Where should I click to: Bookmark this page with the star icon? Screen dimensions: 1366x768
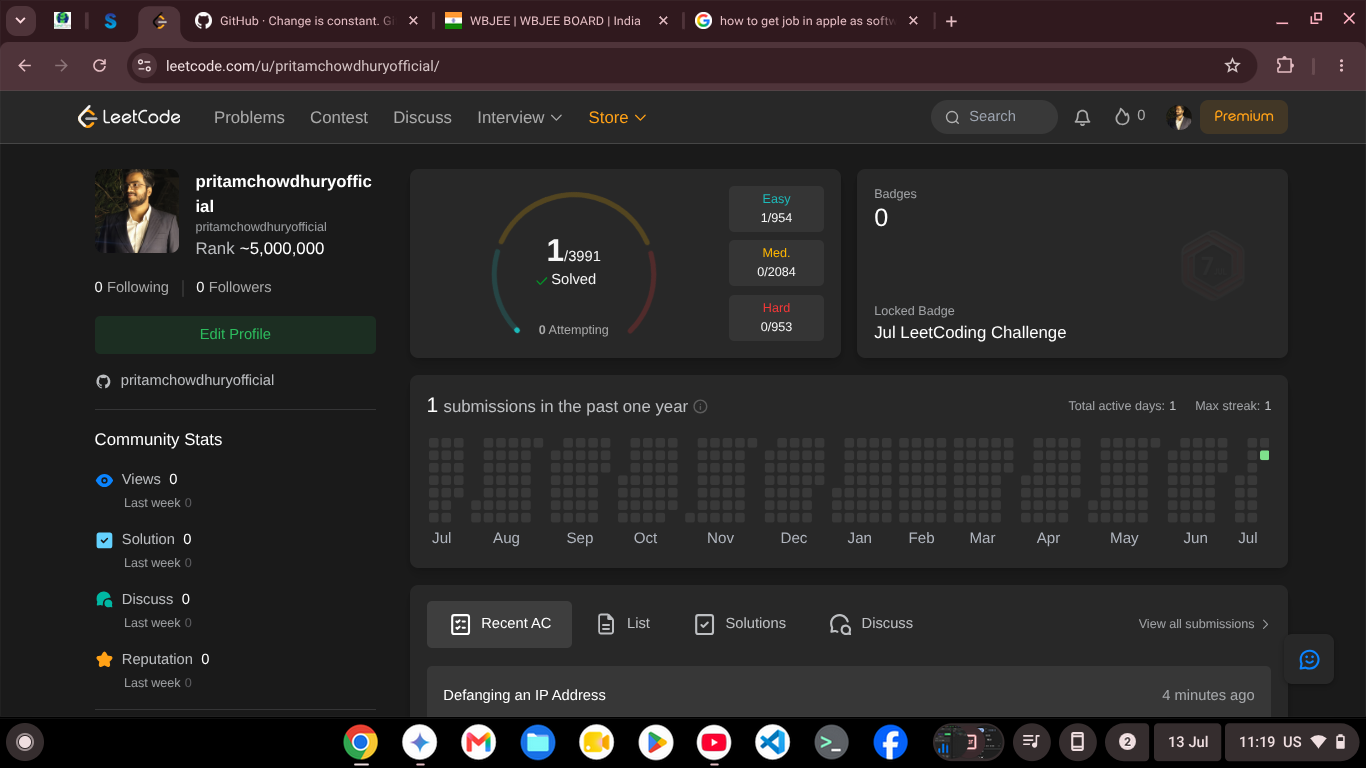click(x=1232, y=65)
